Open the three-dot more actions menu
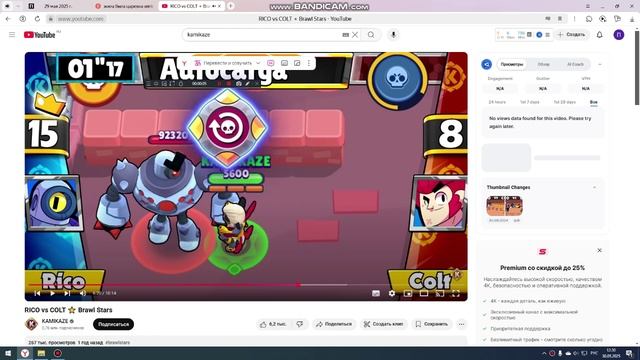The width and height of the screenshot is (640, 360). (461, 324)
